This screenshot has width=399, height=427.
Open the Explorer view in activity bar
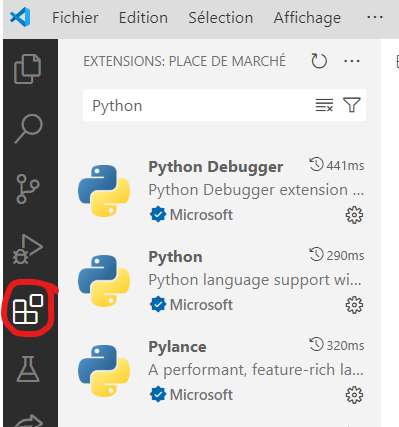pyautogui.click(x=28, y=69)
